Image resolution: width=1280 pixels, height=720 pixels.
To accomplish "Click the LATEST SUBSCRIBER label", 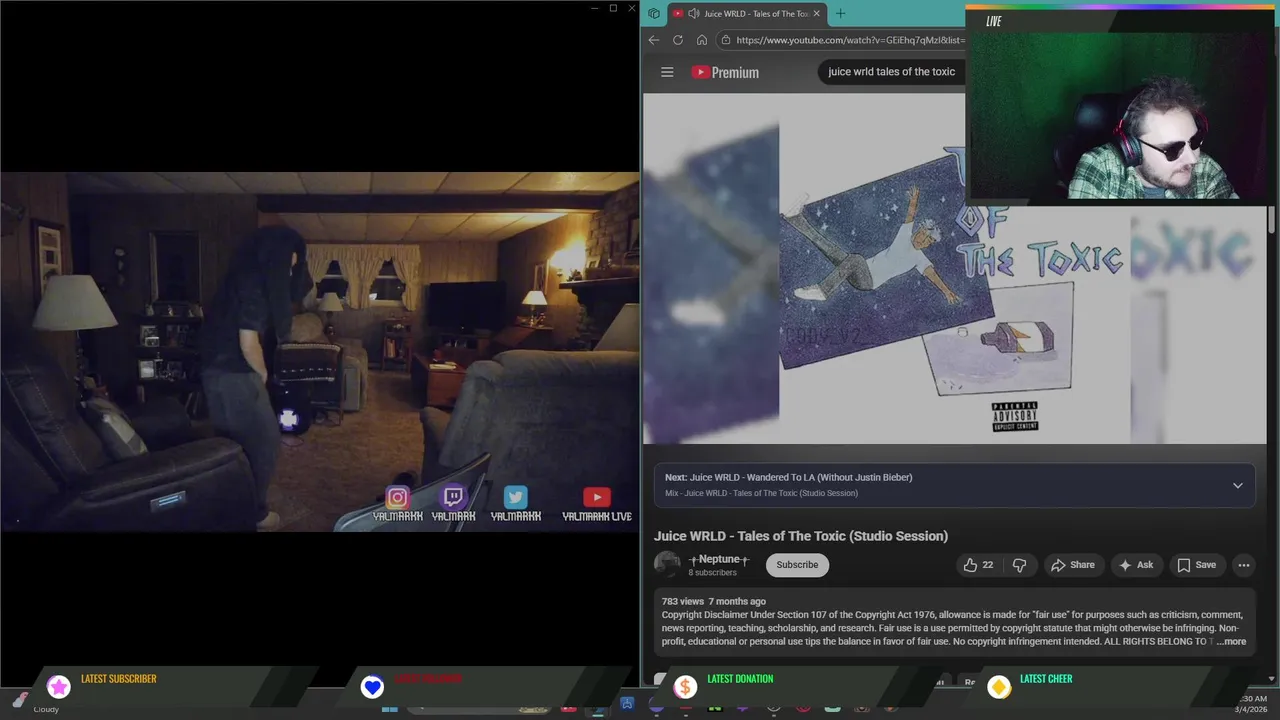I will pos(118,679).
